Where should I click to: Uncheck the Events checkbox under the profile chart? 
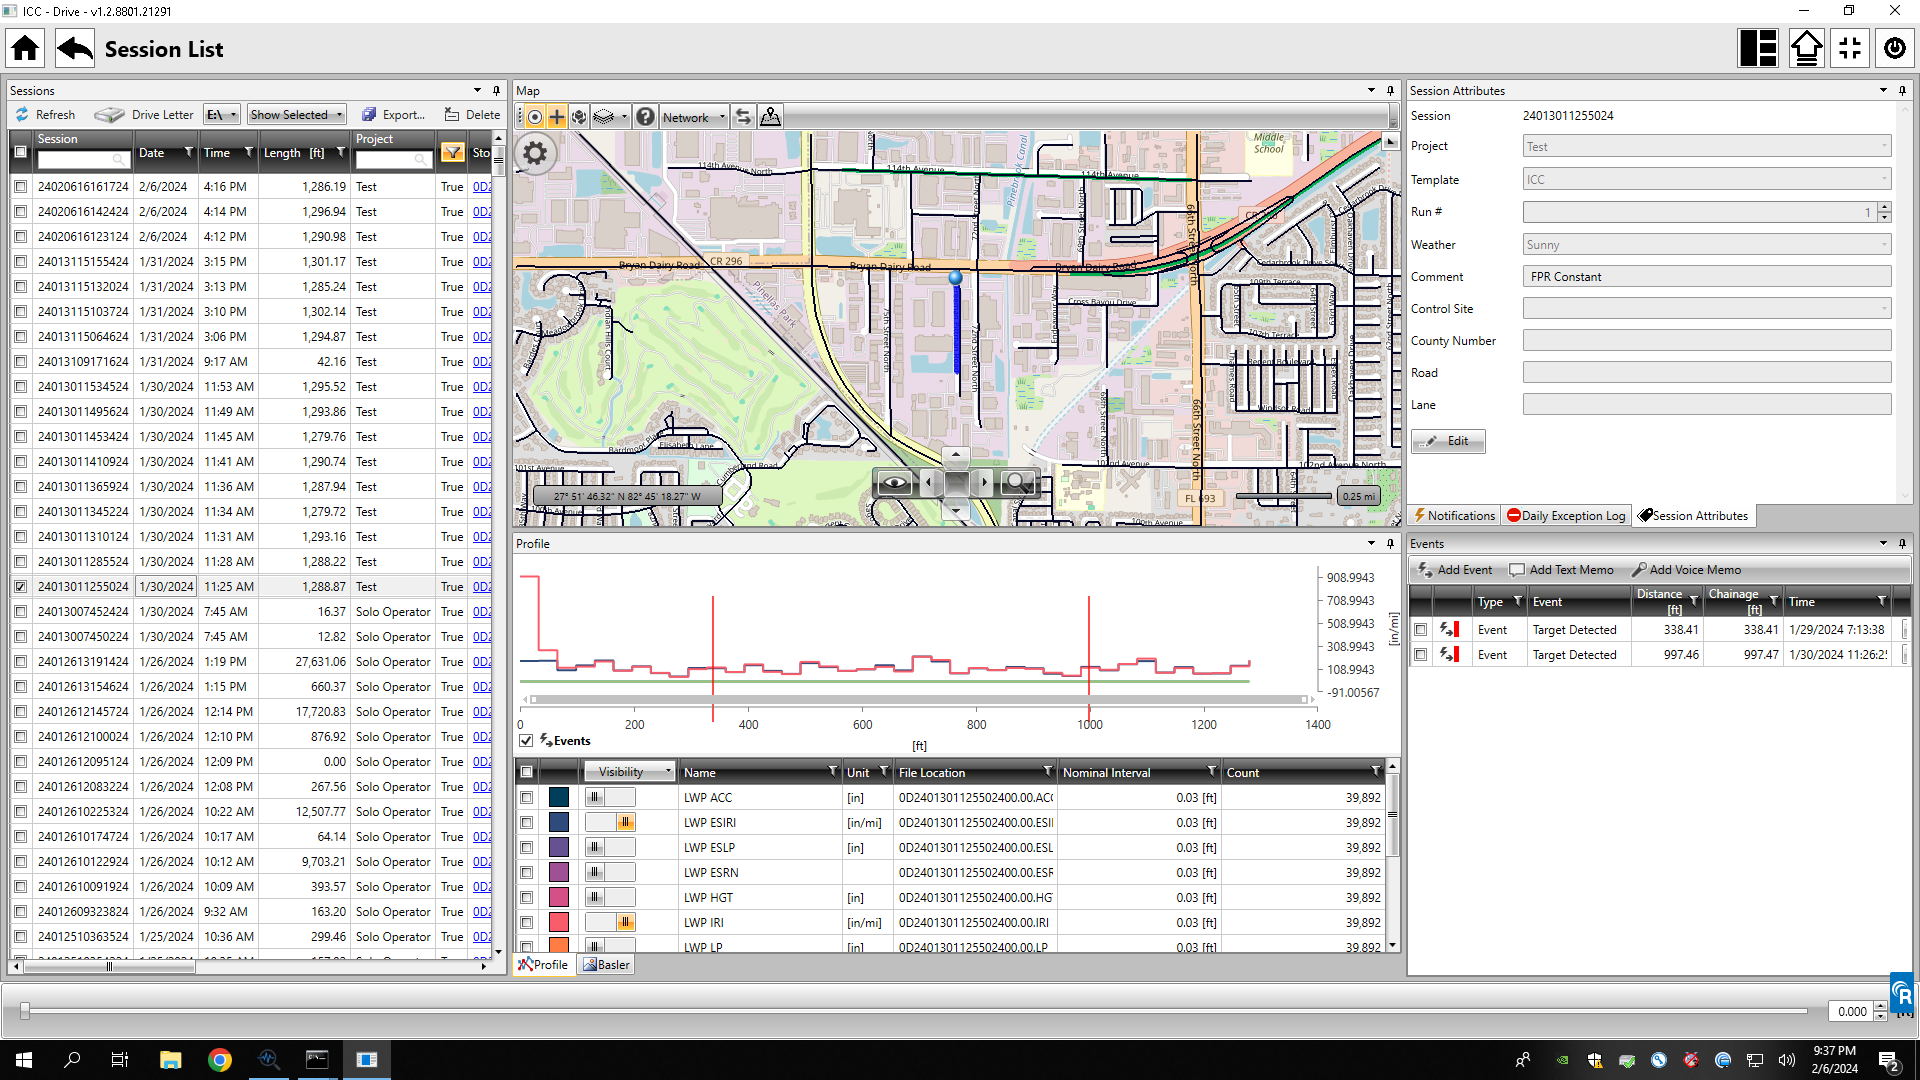click(x=526, y=741)
